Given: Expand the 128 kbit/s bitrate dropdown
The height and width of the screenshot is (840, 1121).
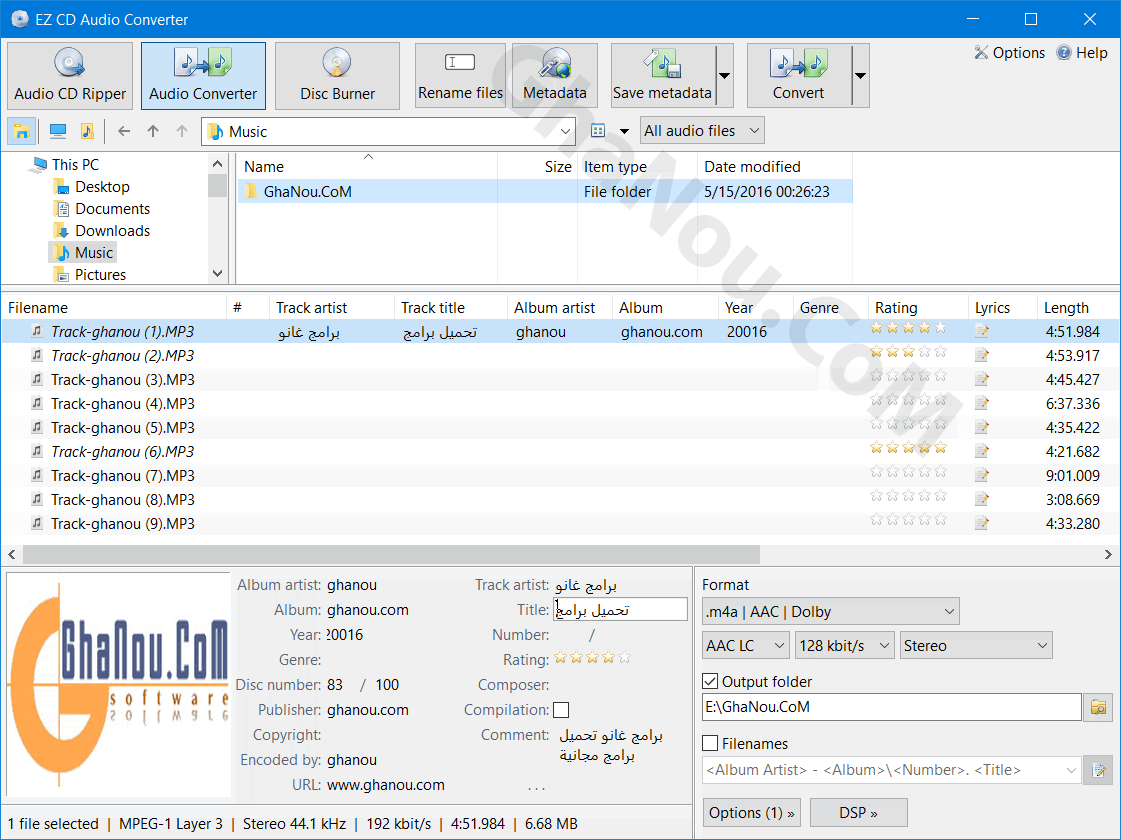Looking at the screenshot, I should (x=844, y=646).
